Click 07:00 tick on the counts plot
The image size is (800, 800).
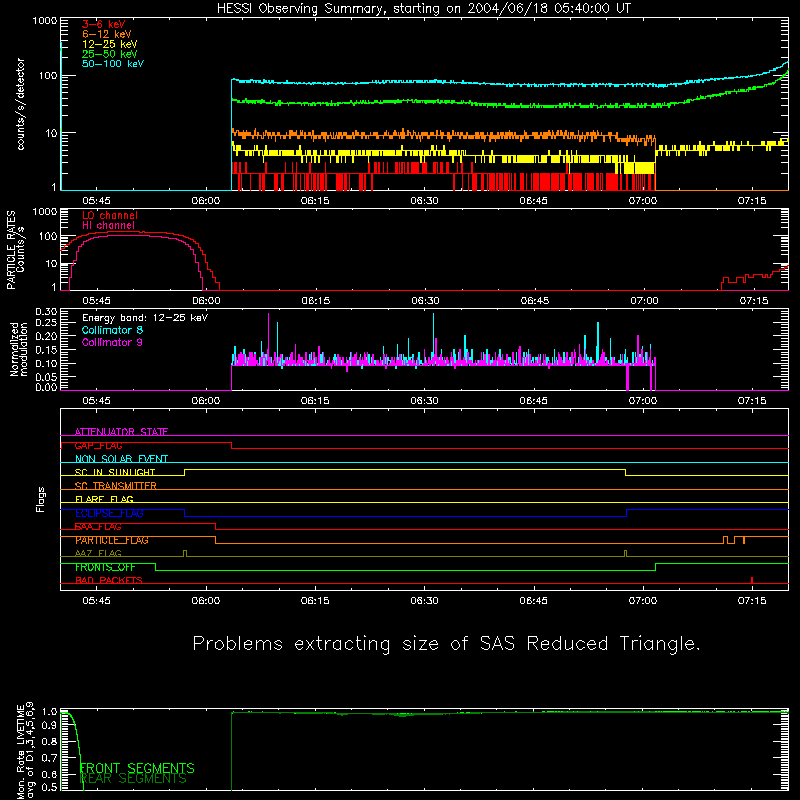(x=643, y=201)
